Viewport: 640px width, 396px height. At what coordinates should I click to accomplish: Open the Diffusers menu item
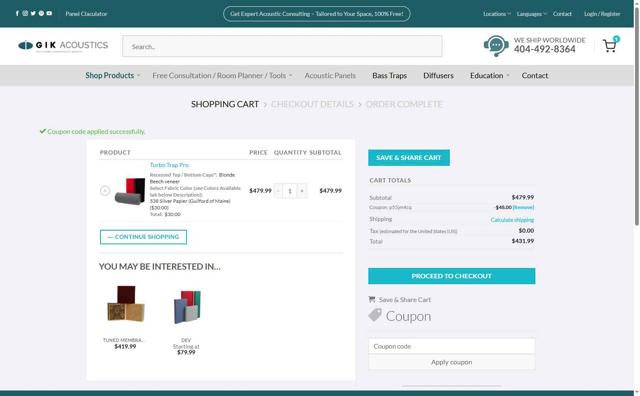pyautogui.click(x=438, y=76)
